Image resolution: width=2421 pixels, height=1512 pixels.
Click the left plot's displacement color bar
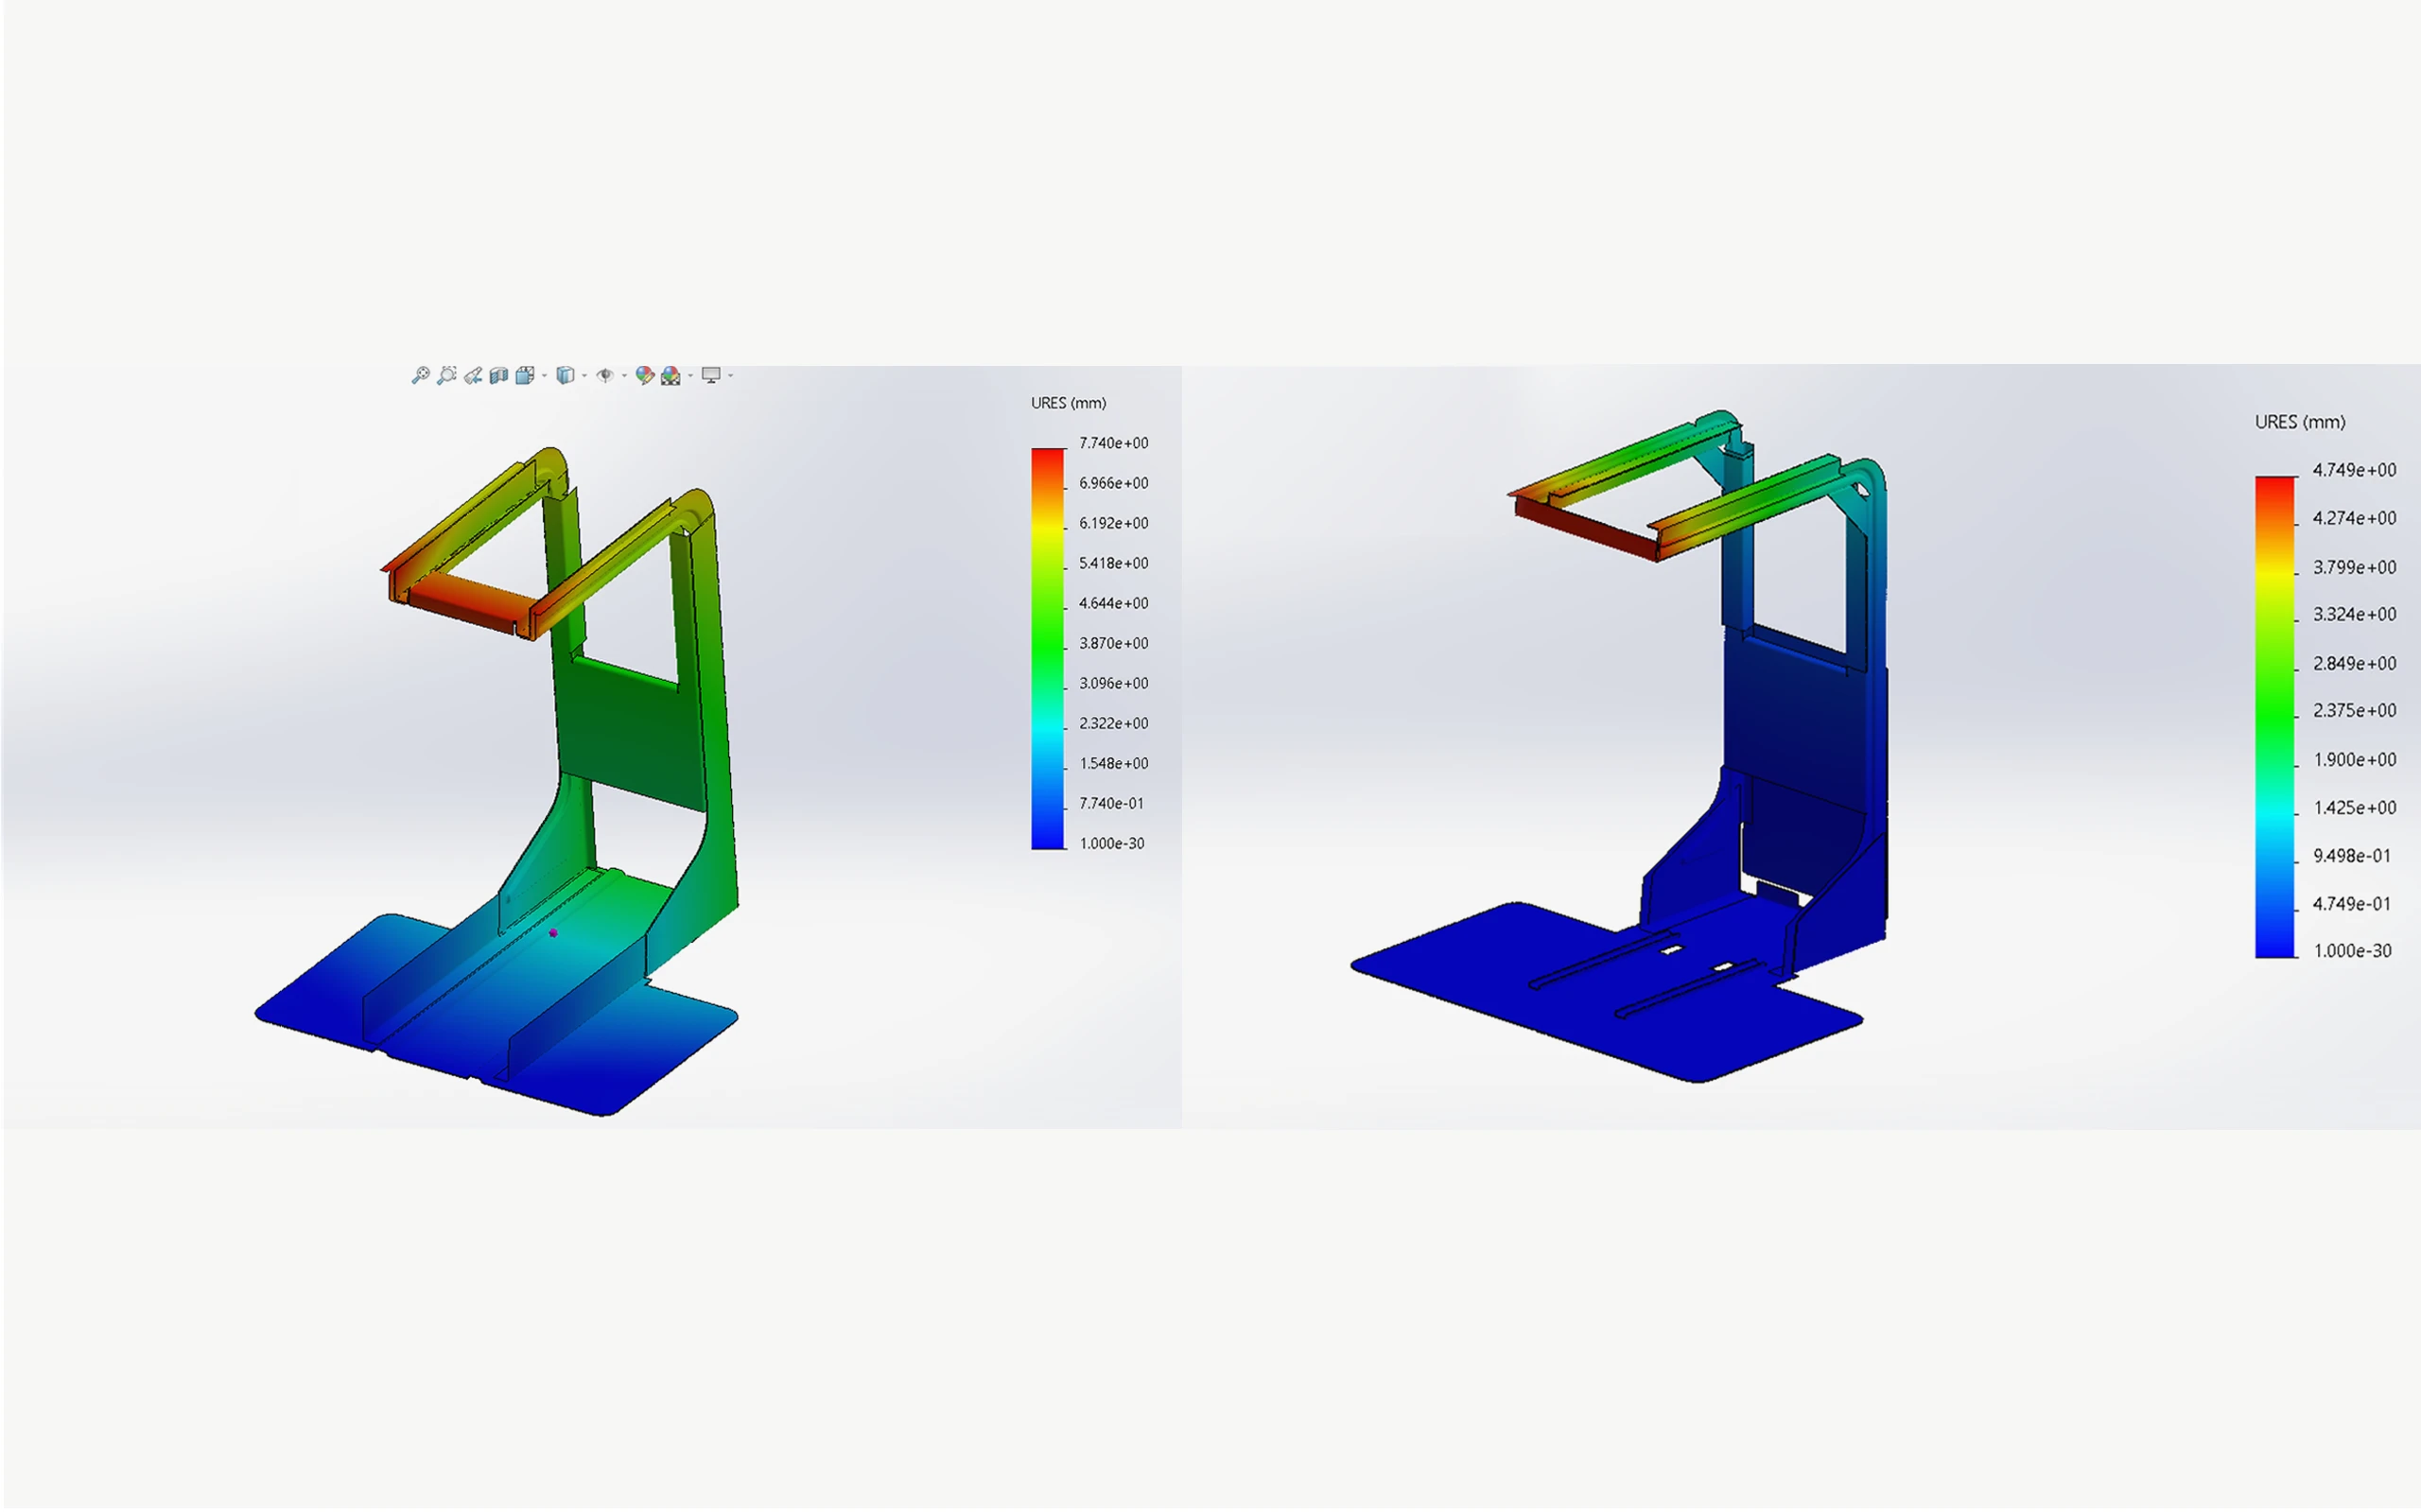(x=1048, y=648)
